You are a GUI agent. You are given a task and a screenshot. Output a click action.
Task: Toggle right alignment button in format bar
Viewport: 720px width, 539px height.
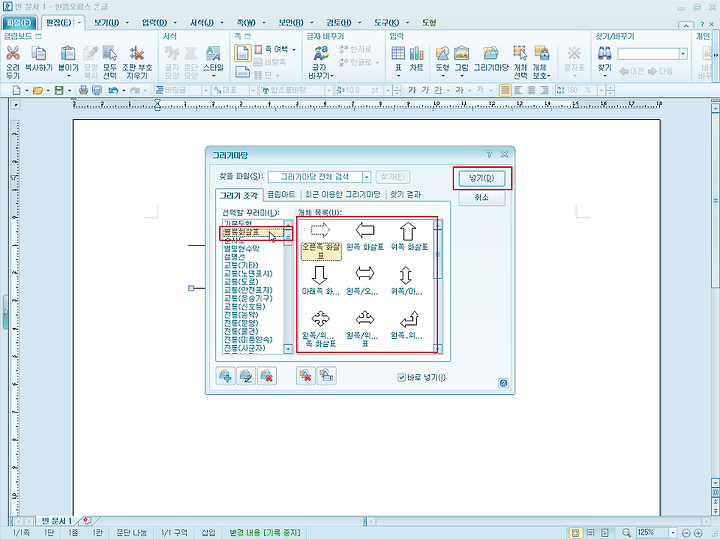544,90
